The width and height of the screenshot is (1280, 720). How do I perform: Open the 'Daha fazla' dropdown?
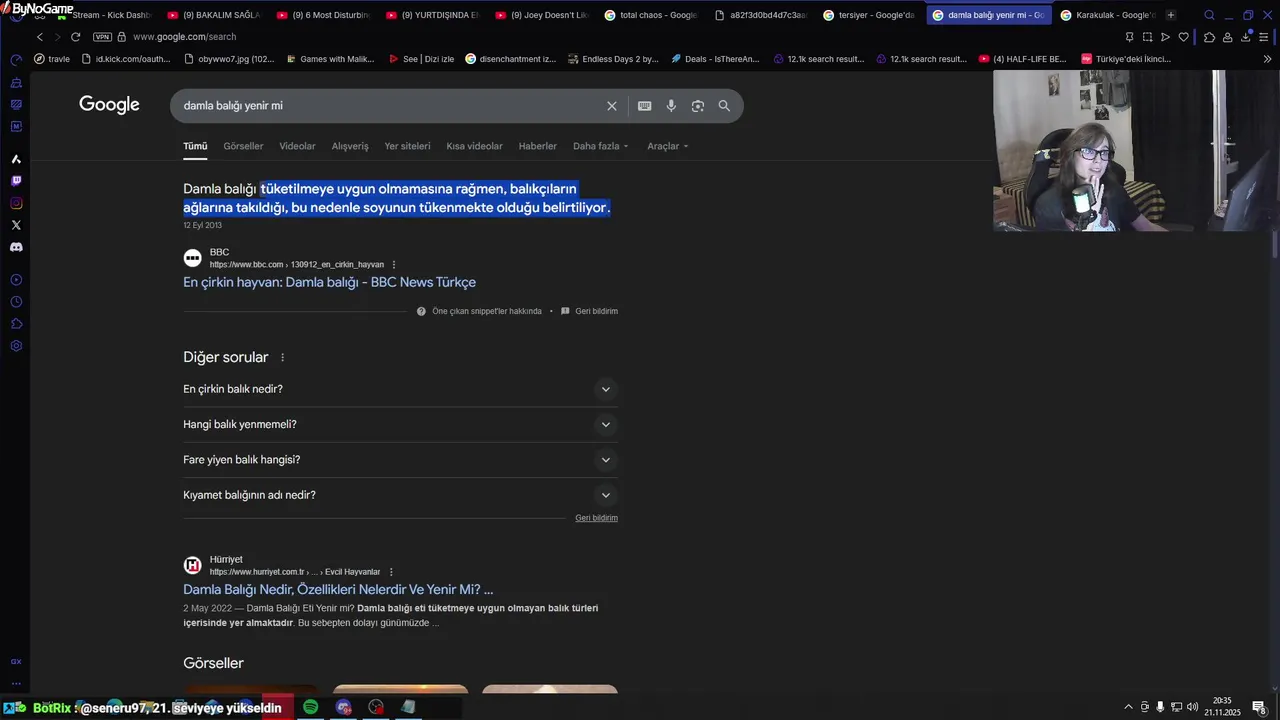pos(601,146)
